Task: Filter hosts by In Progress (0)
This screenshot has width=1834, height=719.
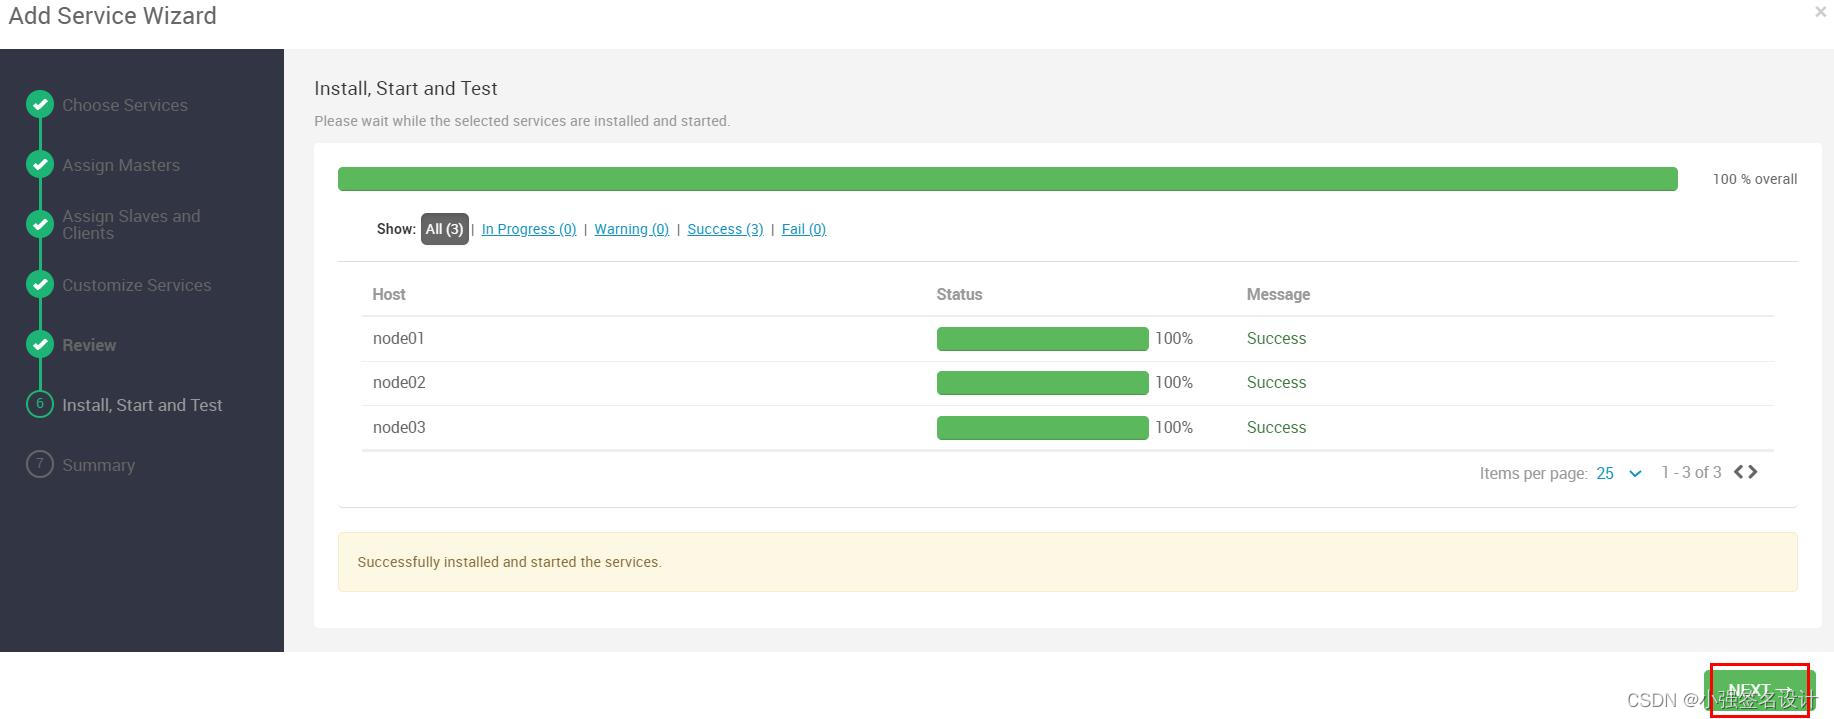Action: pos(529,229)
